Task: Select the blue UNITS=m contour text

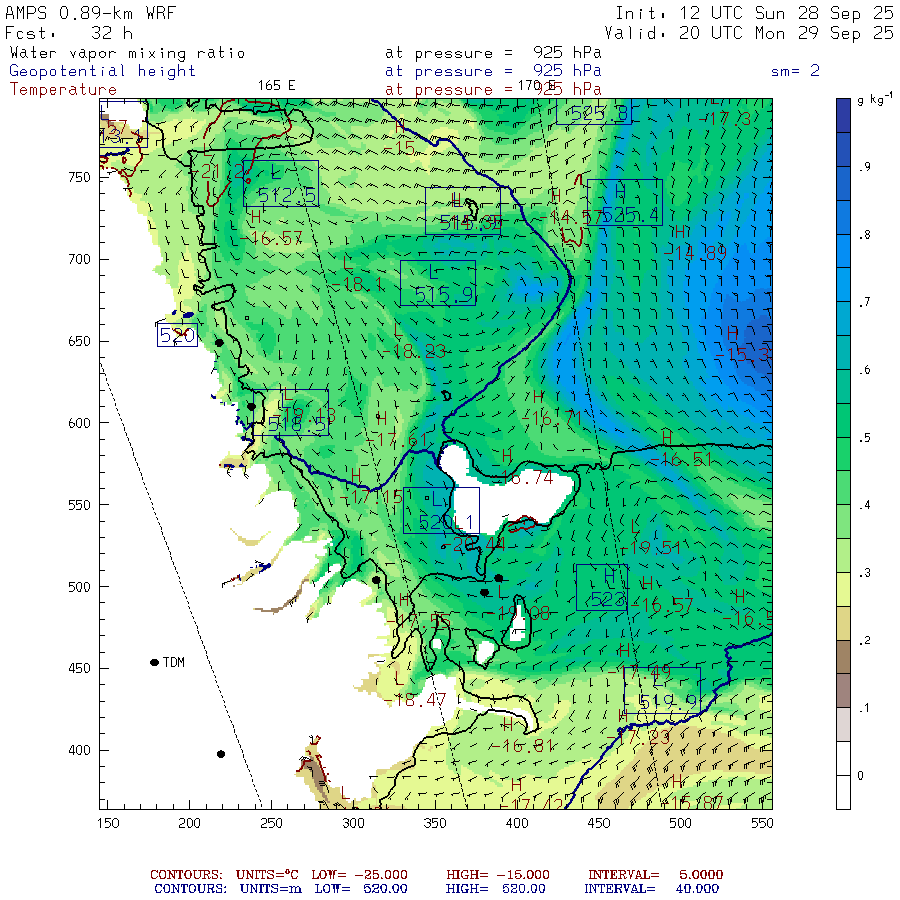Action: [271, 889]
